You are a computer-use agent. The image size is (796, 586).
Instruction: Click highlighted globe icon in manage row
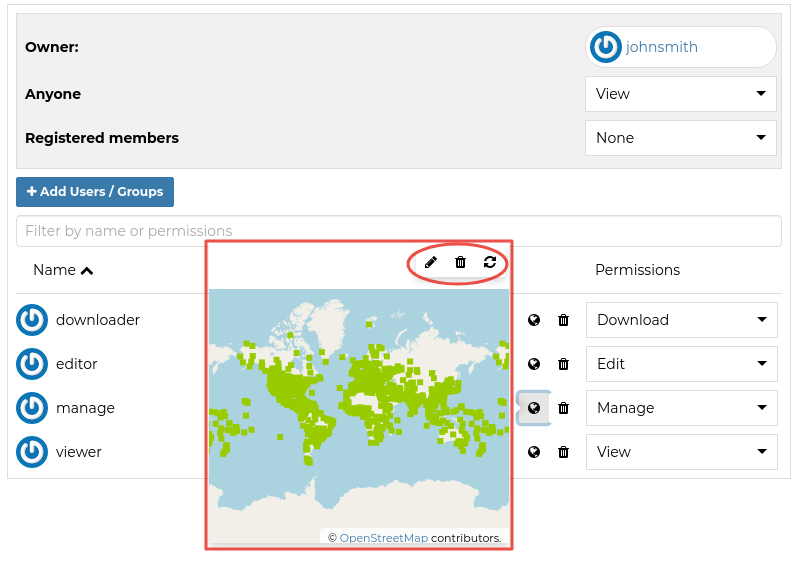click(534, 408)
